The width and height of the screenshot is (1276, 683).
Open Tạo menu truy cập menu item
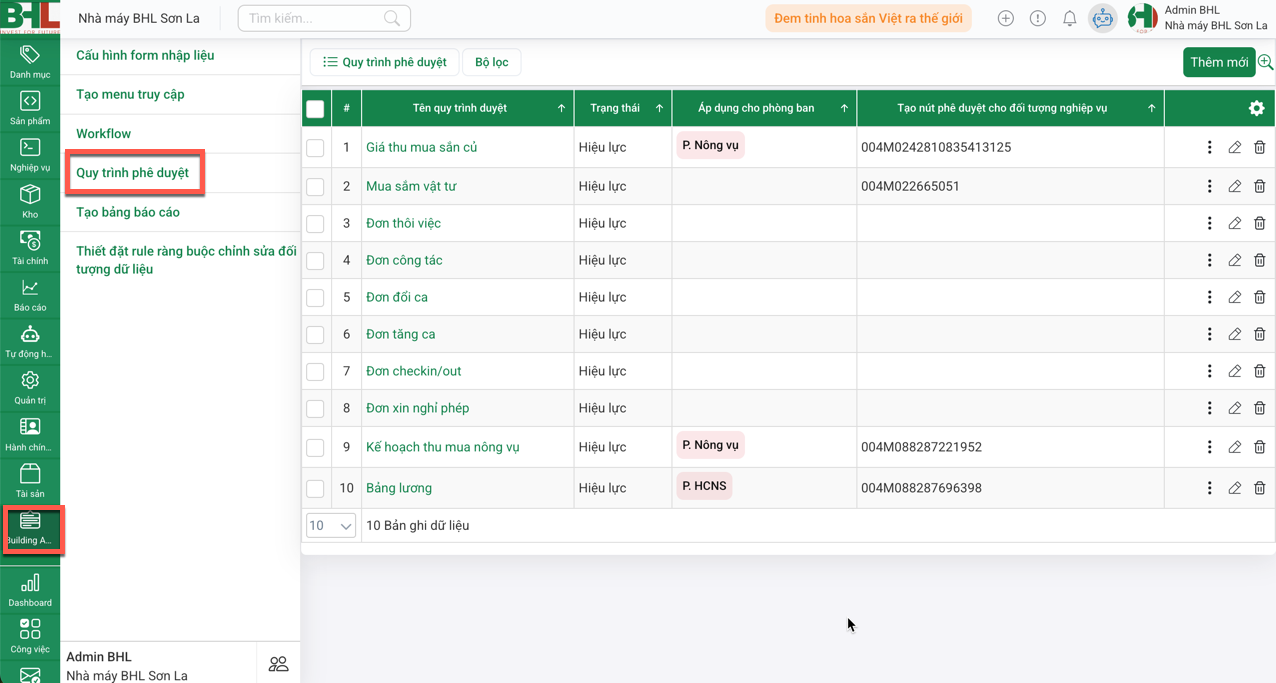pyautogui.click(x=130, y=94)
